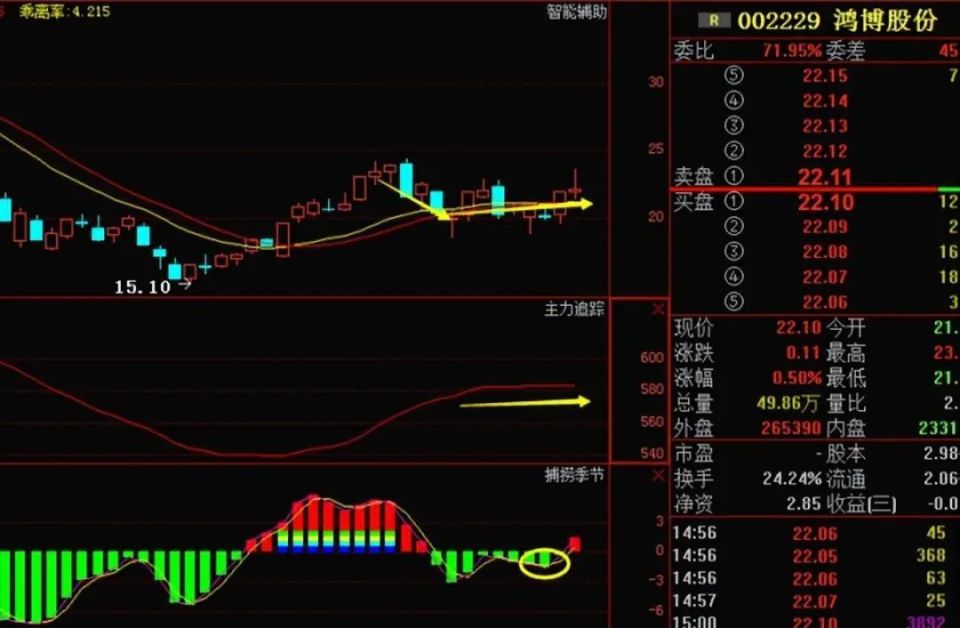Image resolution: width=960 pixels, height=628 pixels.
Task: Click the 委差 label
Action: [846, 51]
